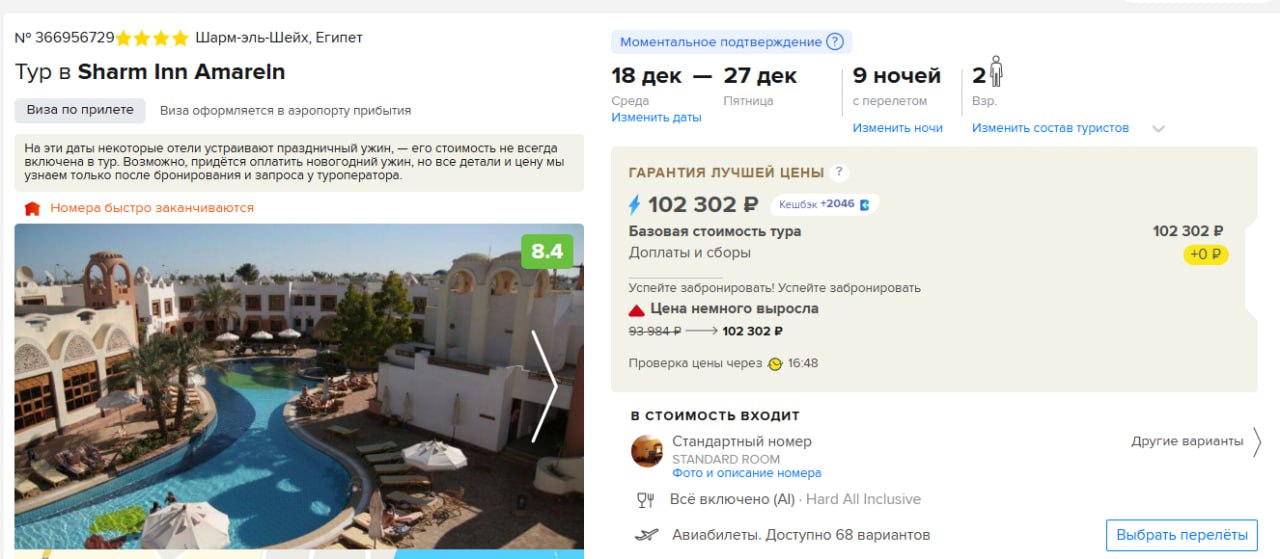Viewport: 1280px width, 559px height.
Task: Click the help icon beside Гарантия лучшей цены
Action: point(840,172)
